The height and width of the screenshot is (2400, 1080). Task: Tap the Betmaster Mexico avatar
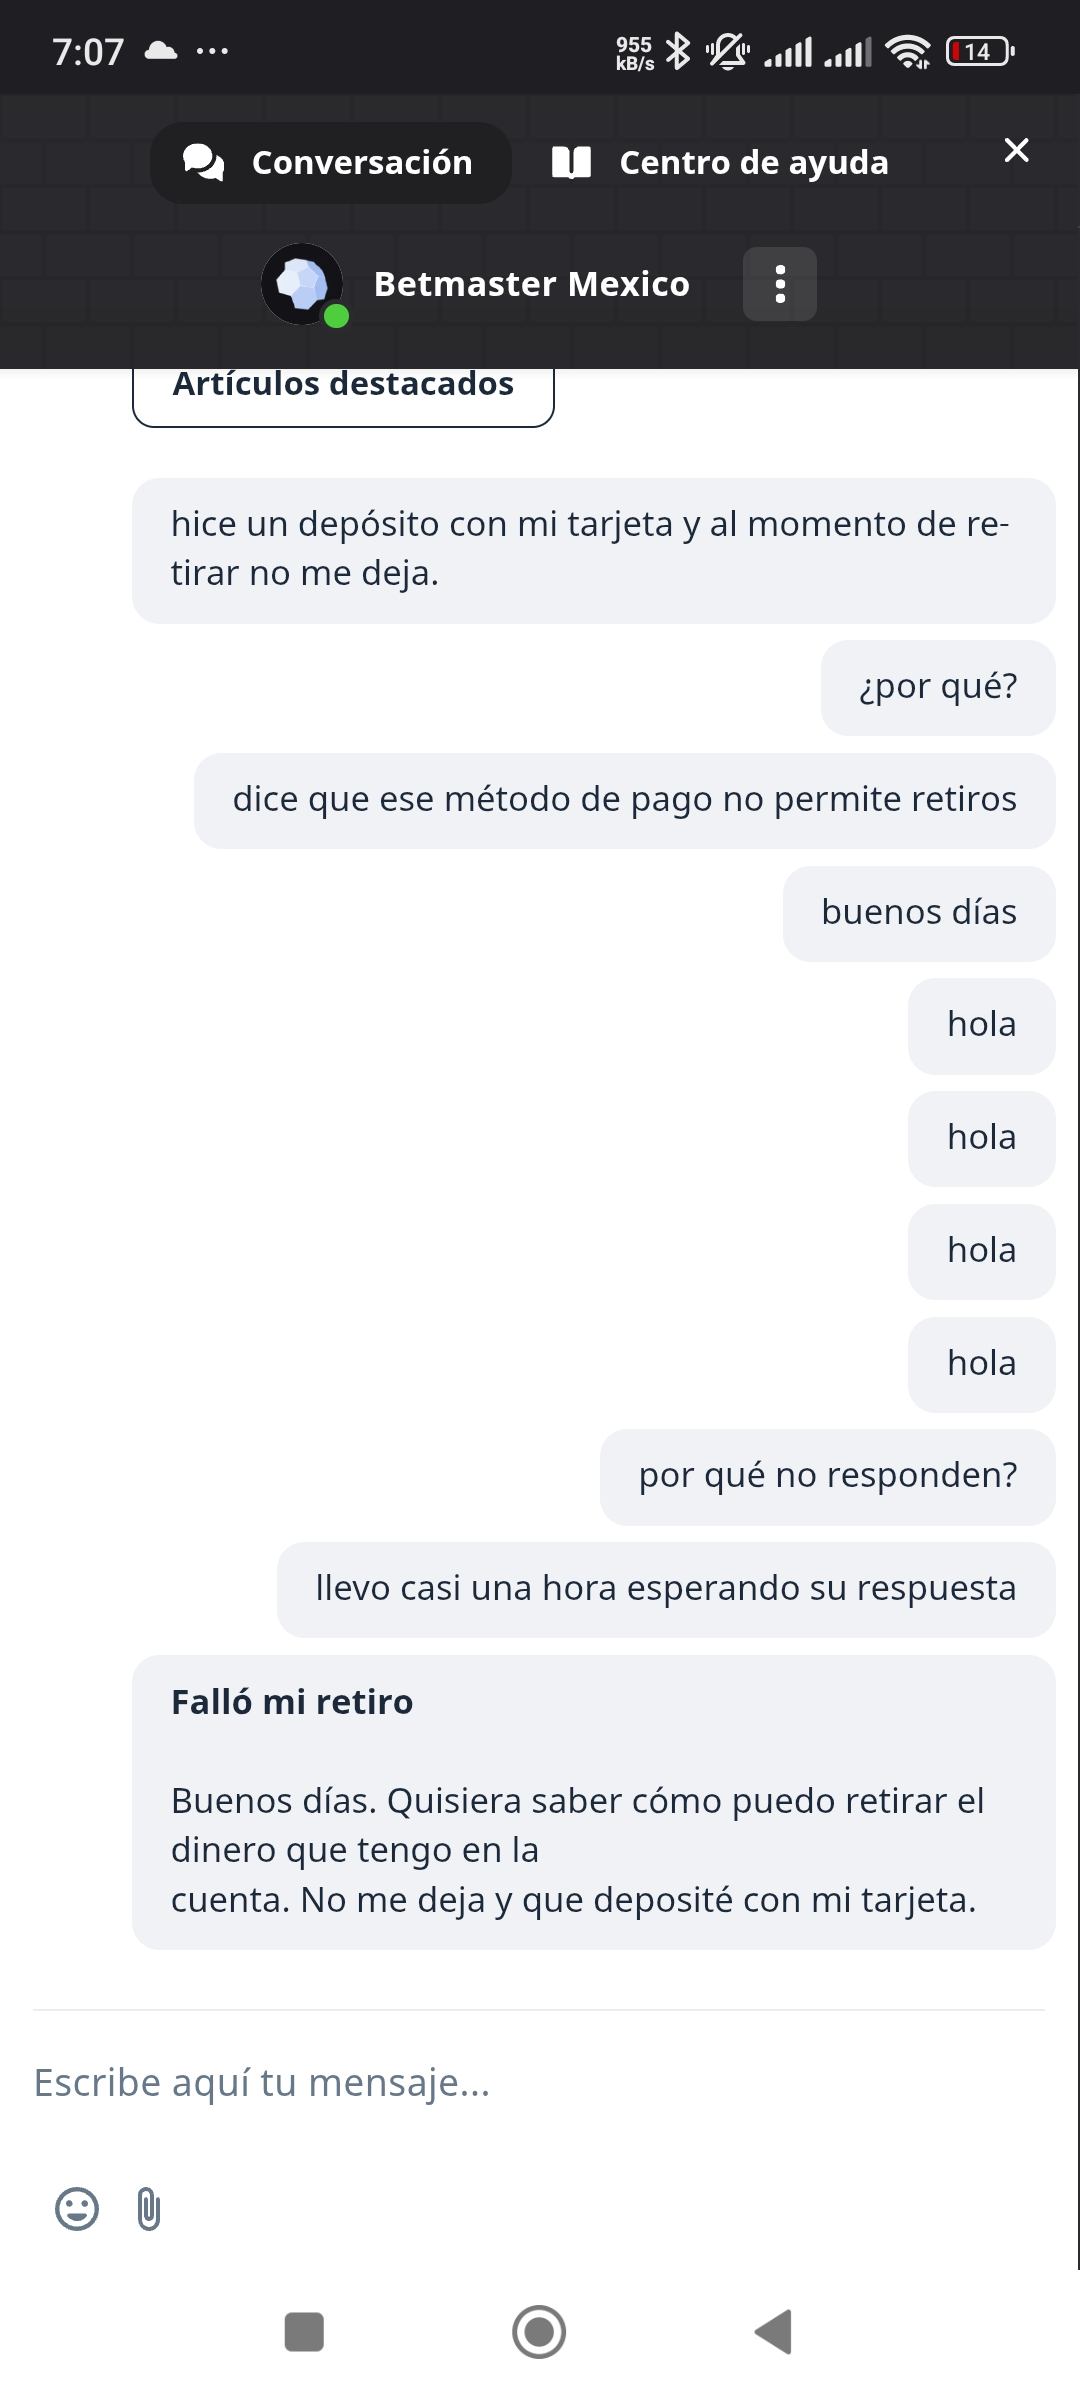pyautogui.click(x=302, y=284)
